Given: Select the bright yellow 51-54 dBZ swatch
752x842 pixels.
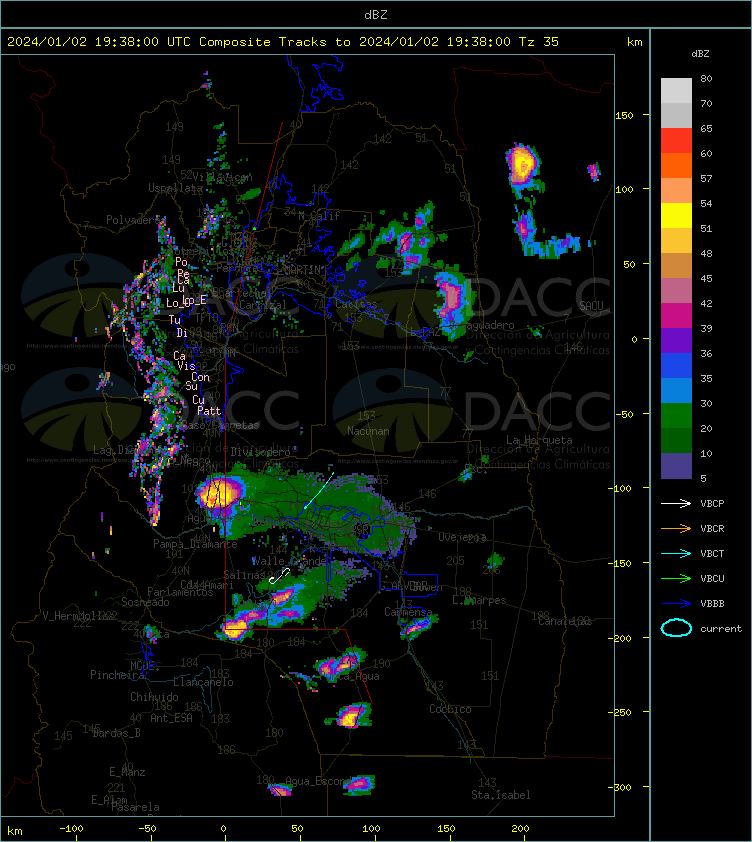Looking at the screenshot, I should [676, 215].
